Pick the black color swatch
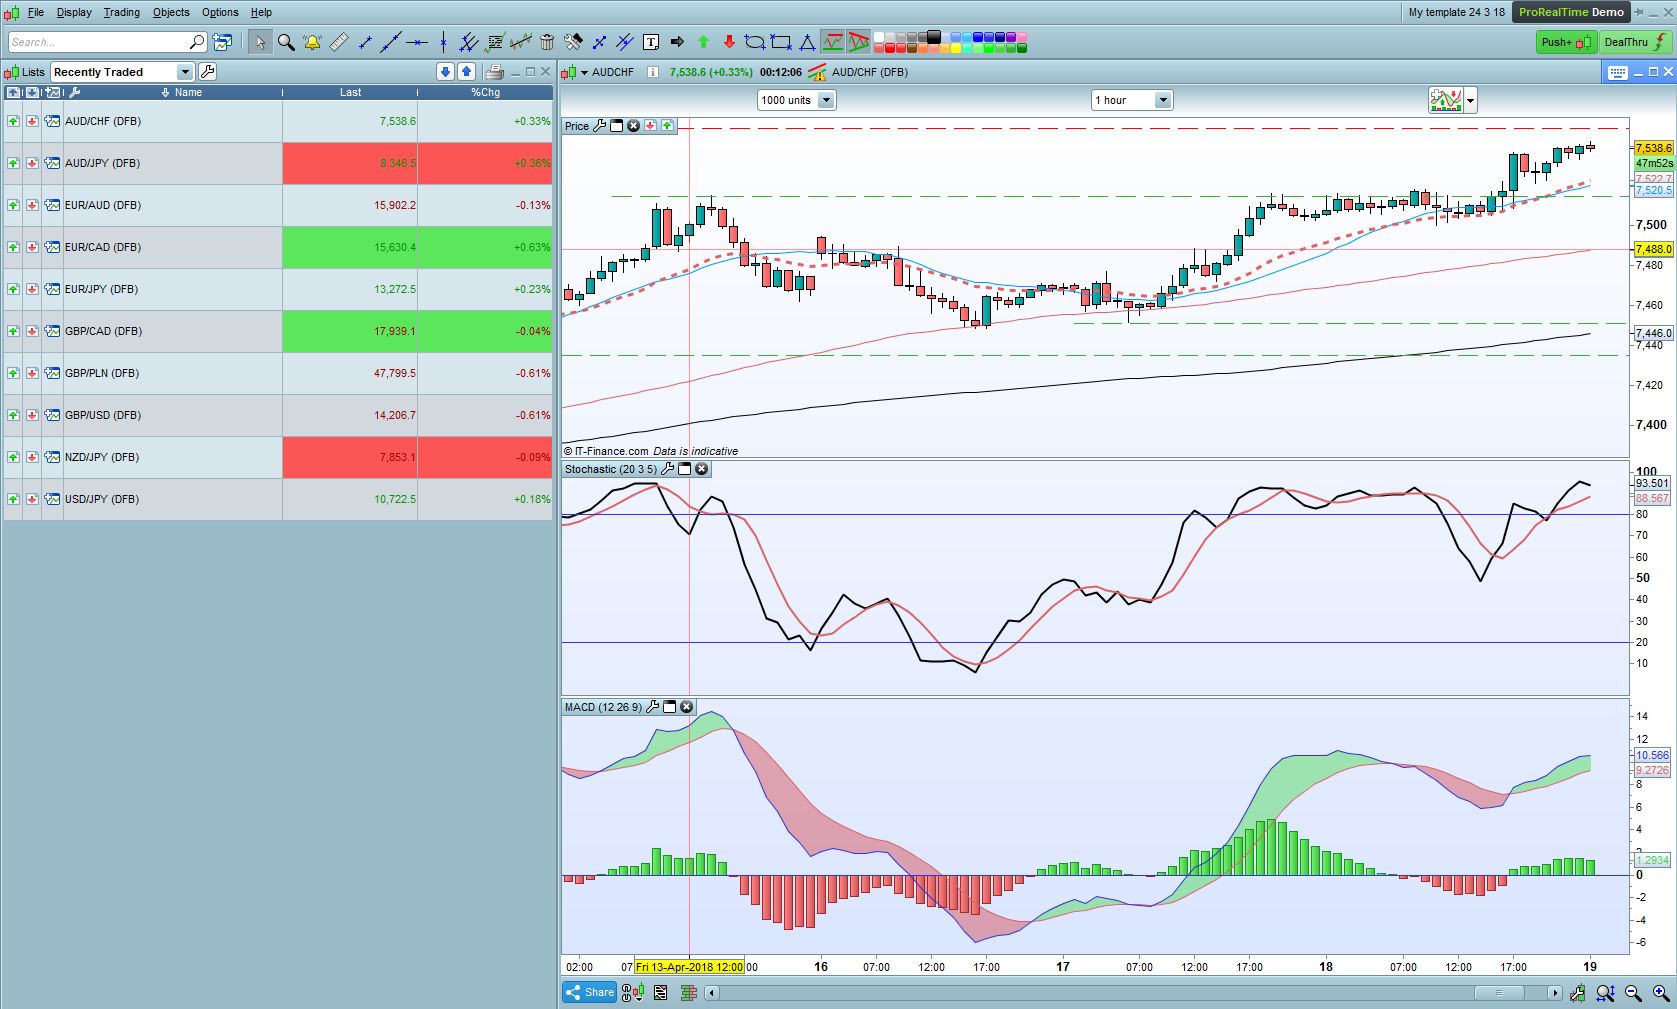 coord(934,37)
